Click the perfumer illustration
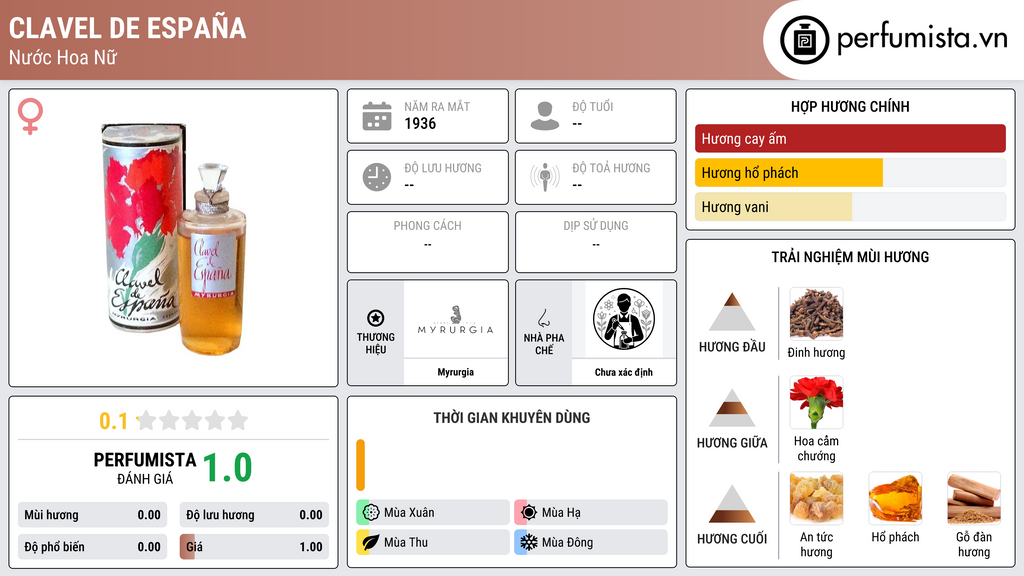Image resolution: width=1024 pixels, height=576 pixels. point(624,319)
